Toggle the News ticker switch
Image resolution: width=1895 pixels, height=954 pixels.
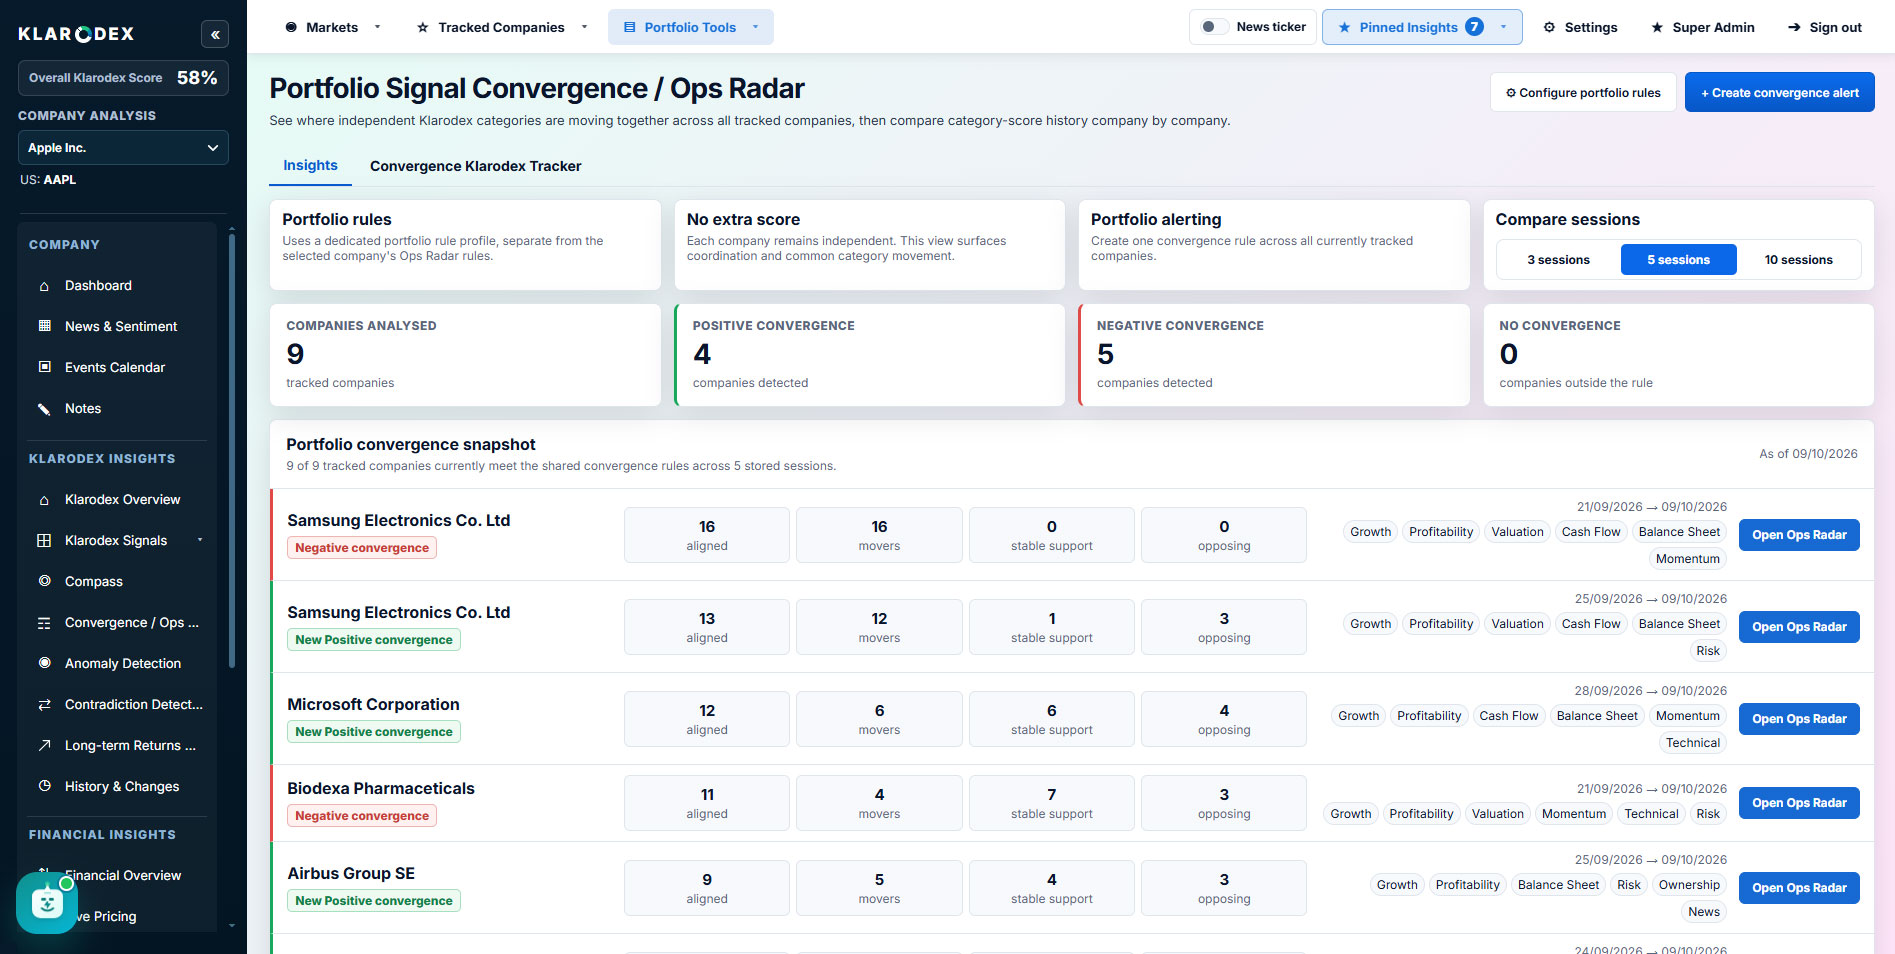1214,27
